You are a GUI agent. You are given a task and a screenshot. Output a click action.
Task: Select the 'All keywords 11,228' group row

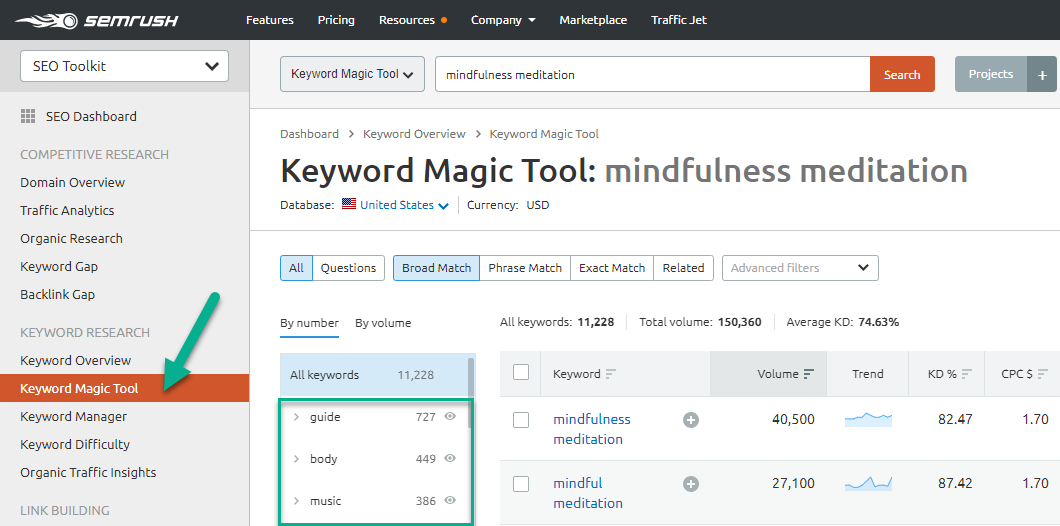tap(374, 375)
